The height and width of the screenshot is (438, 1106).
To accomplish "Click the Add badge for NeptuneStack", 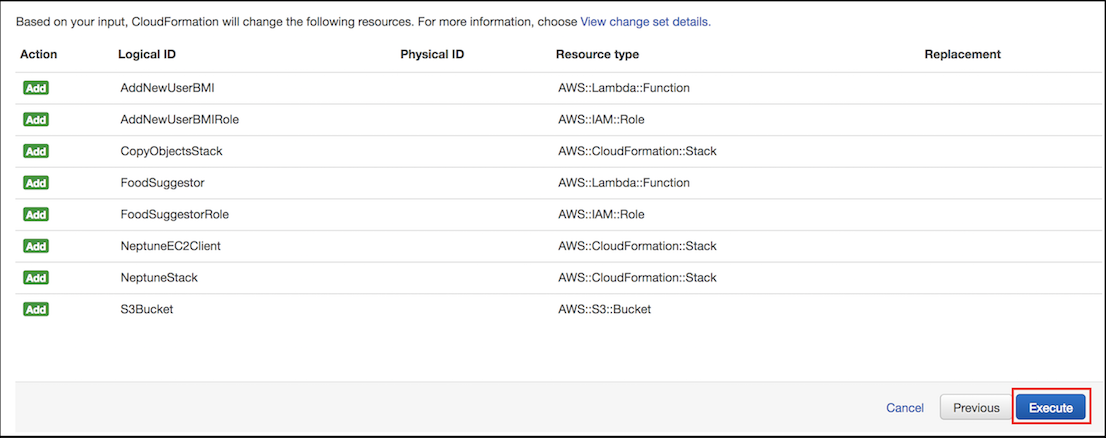I will click(x=36, y=278).
